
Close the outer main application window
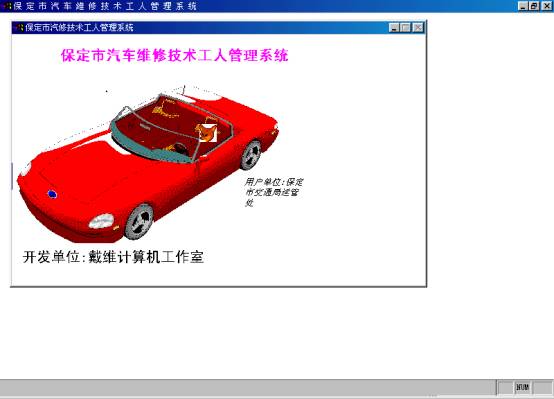tap(546, 6)
